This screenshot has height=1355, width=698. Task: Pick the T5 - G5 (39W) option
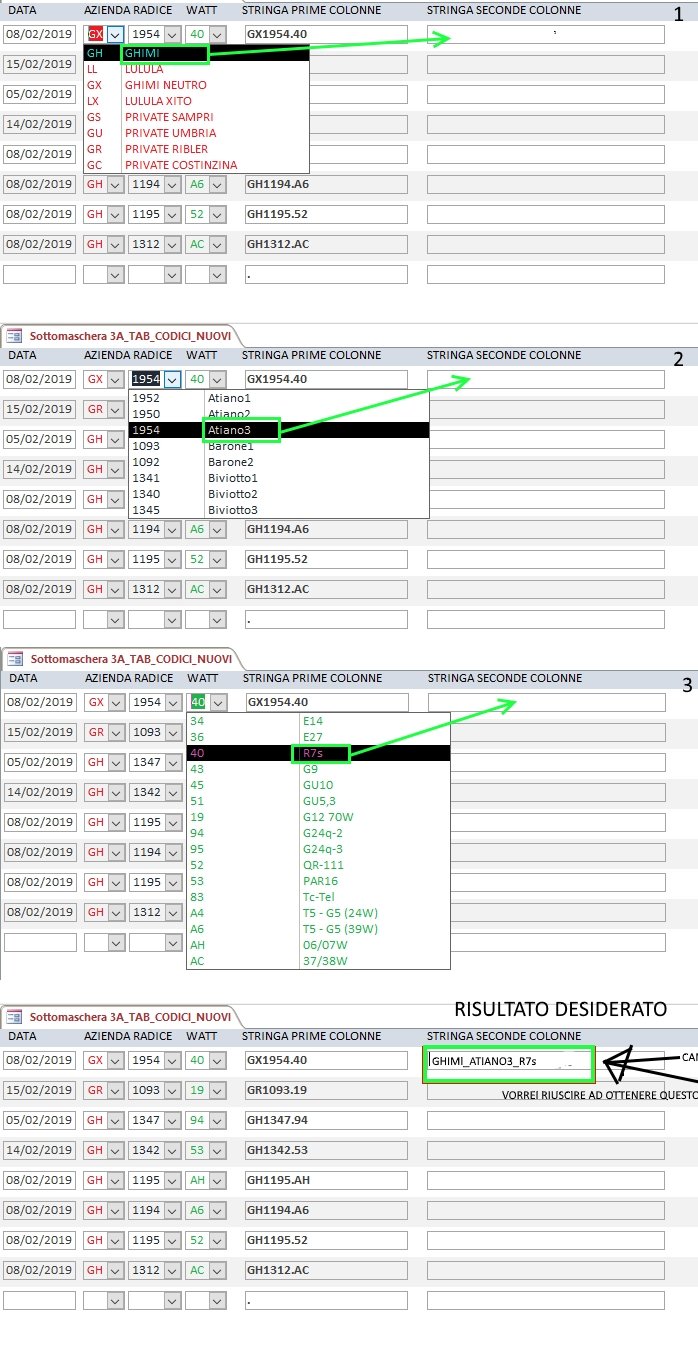click(x=340, y=929)
